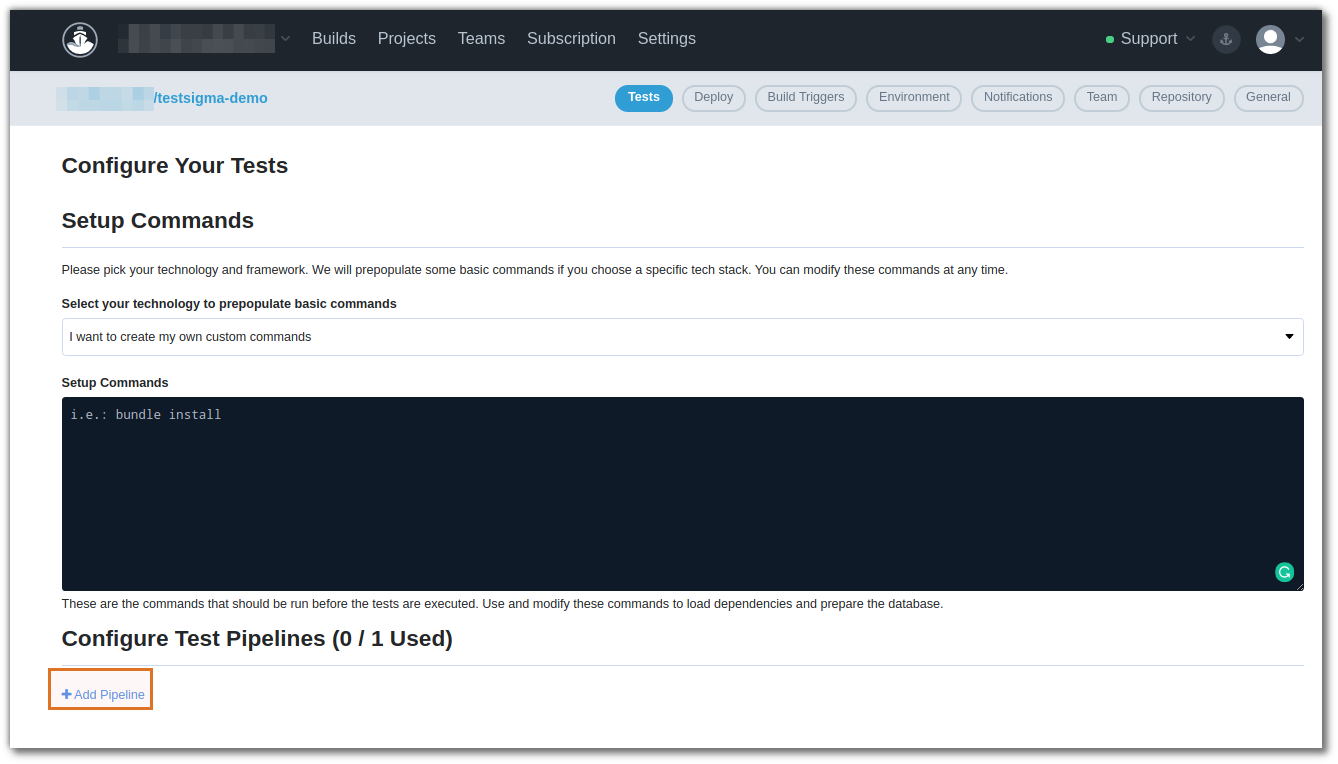
Task: Open the user avatar account menu
Action: (x=1269, y=39)
